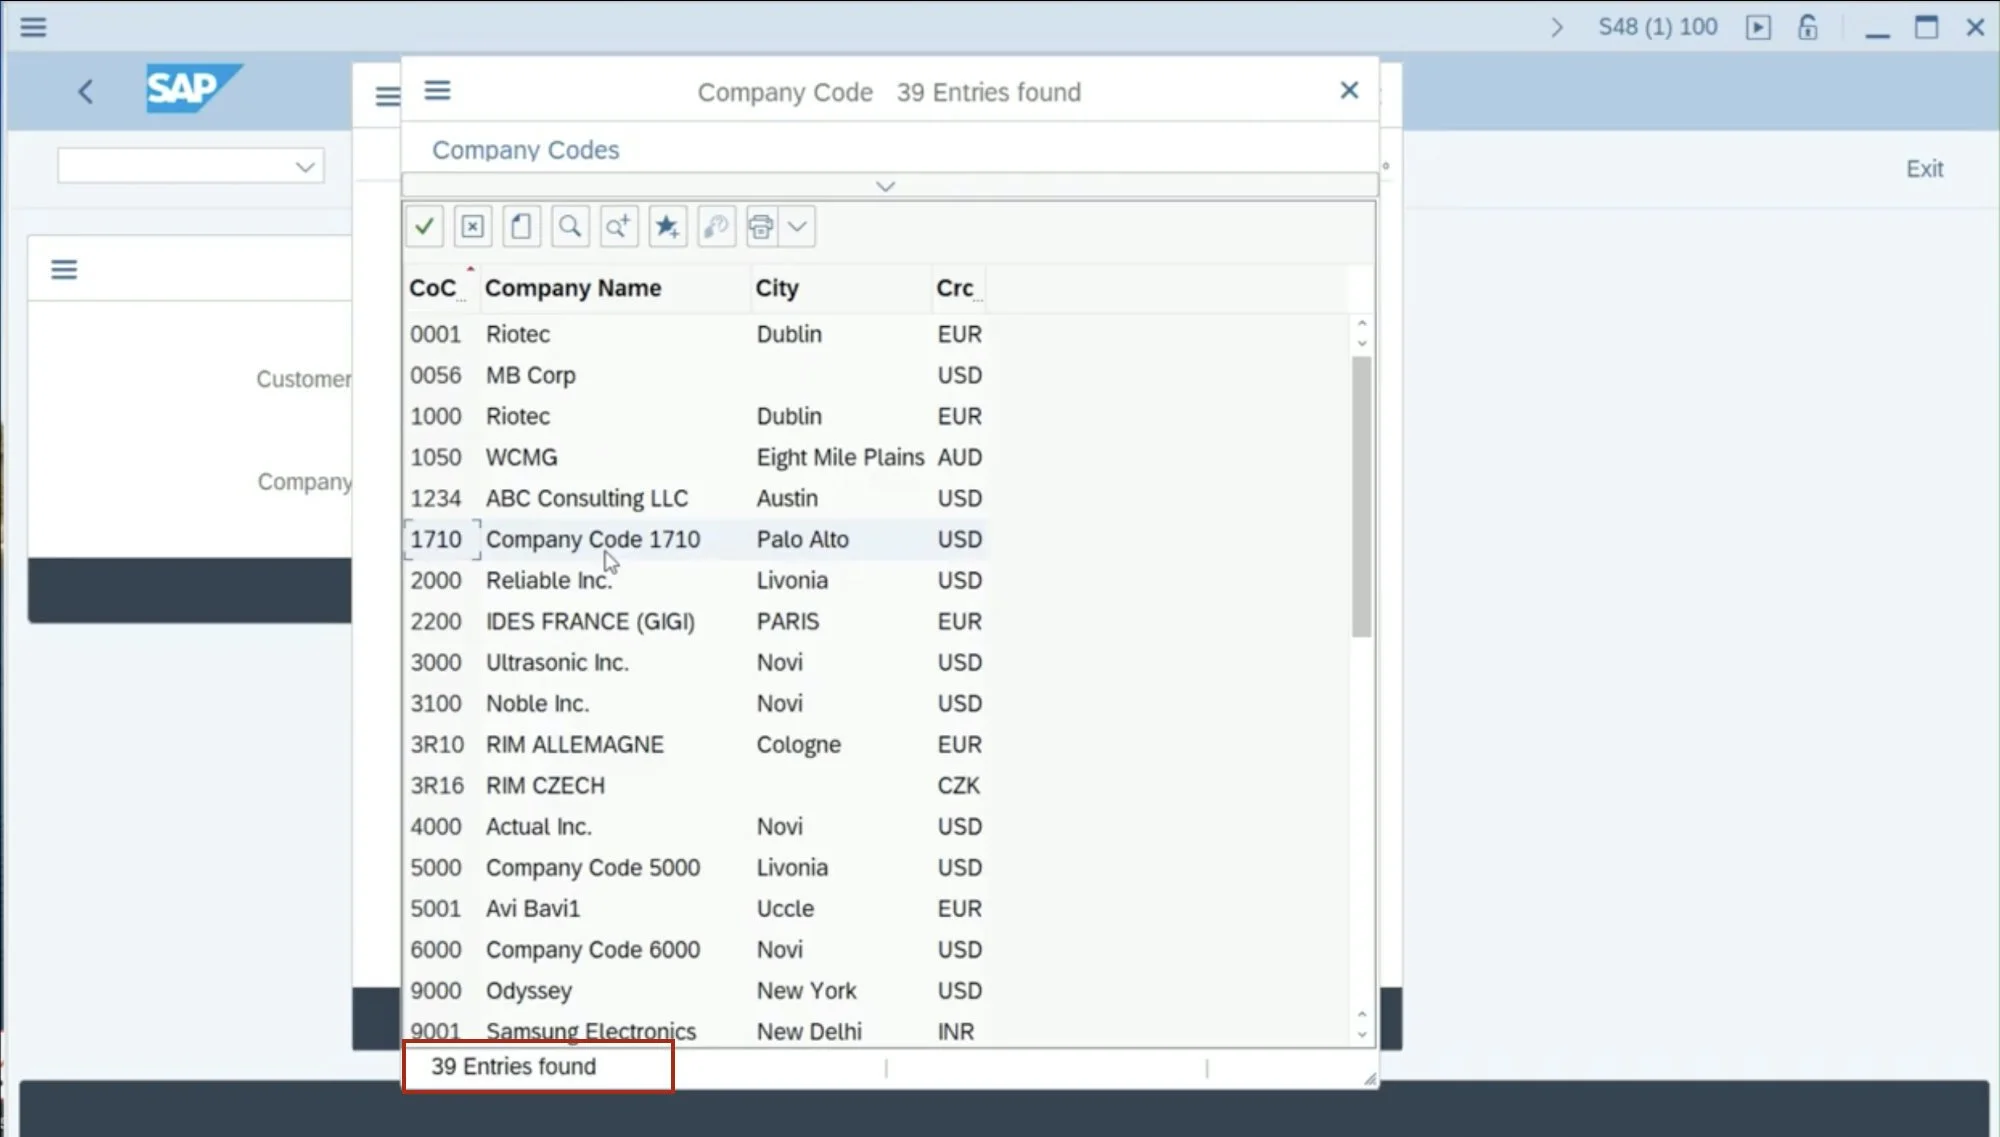The height and width of the screenshot is (1137, 2000).
Task: Open the background panel hamburger menu
Action: [x=64, y=269]
